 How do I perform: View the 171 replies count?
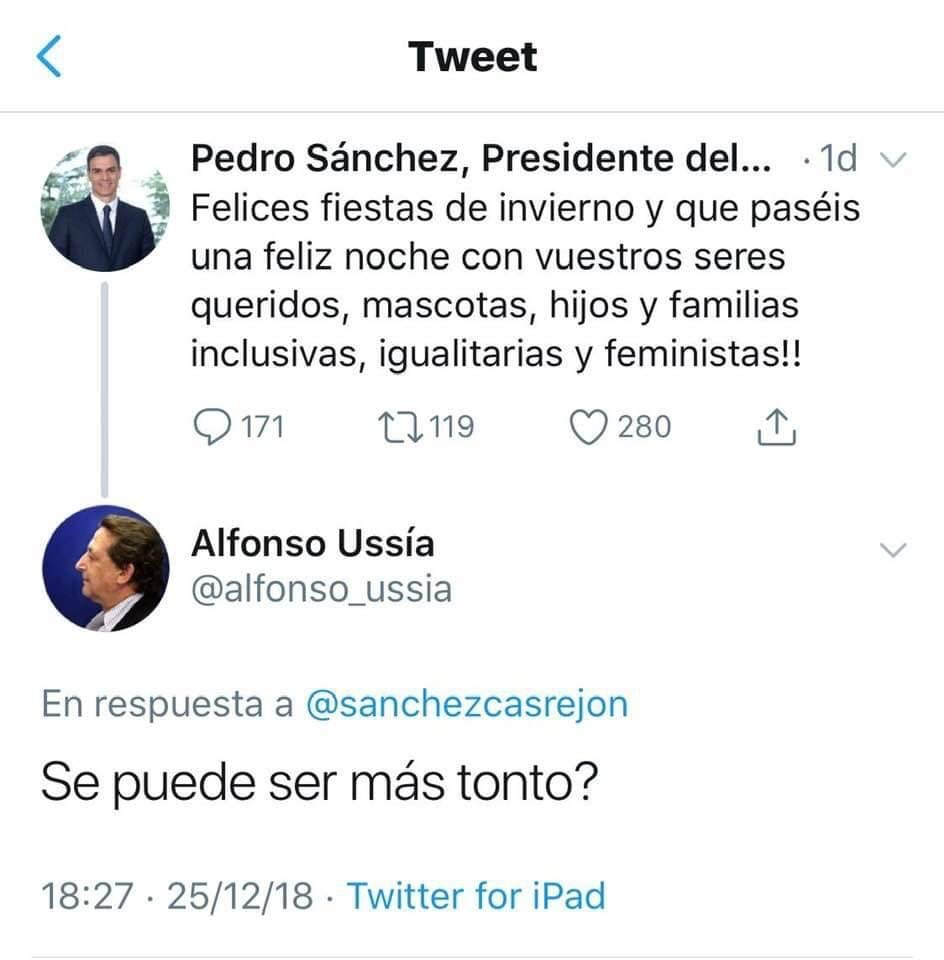point(264,427)
